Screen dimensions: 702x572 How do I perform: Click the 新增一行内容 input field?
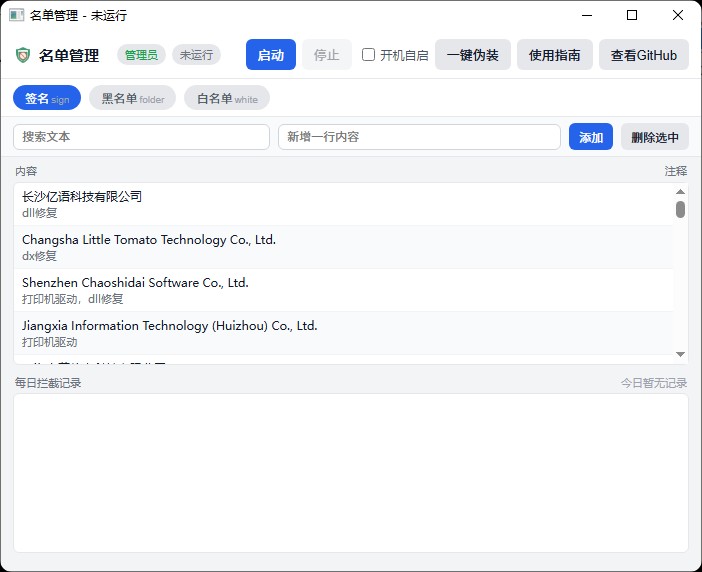[x=419, y=137]
